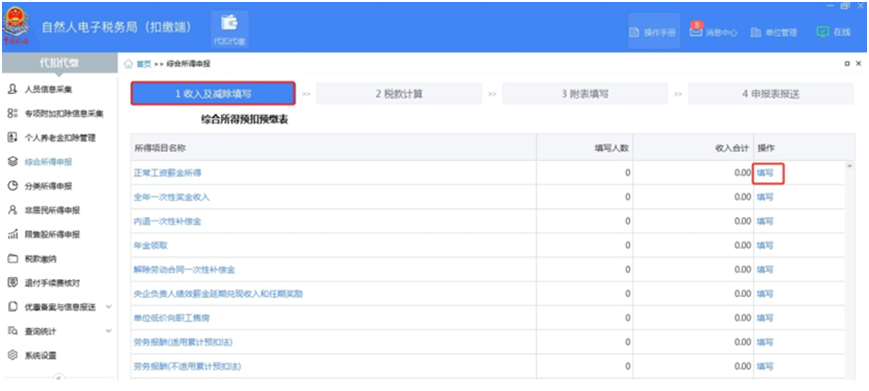
Task: Click the 首页 breadcrumb link
Action: 144,64
